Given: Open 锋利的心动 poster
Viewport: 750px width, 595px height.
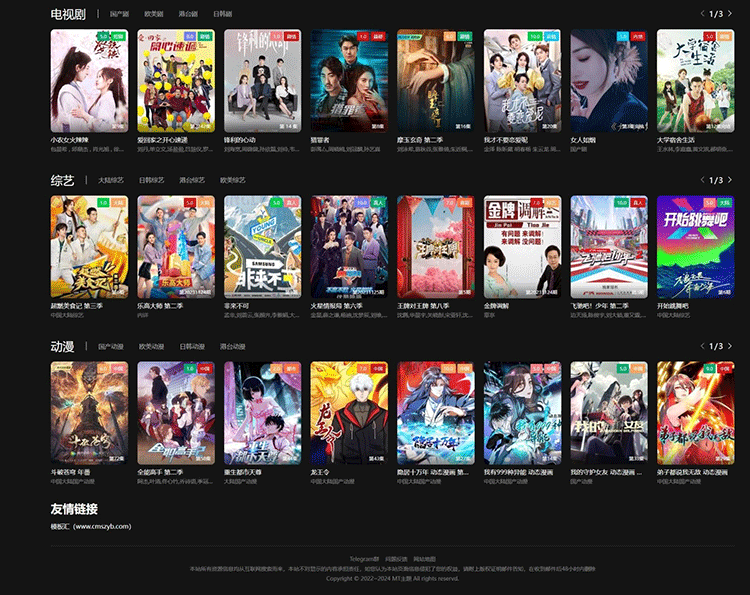Looking at the screenshot, I should tap(263, 80).
